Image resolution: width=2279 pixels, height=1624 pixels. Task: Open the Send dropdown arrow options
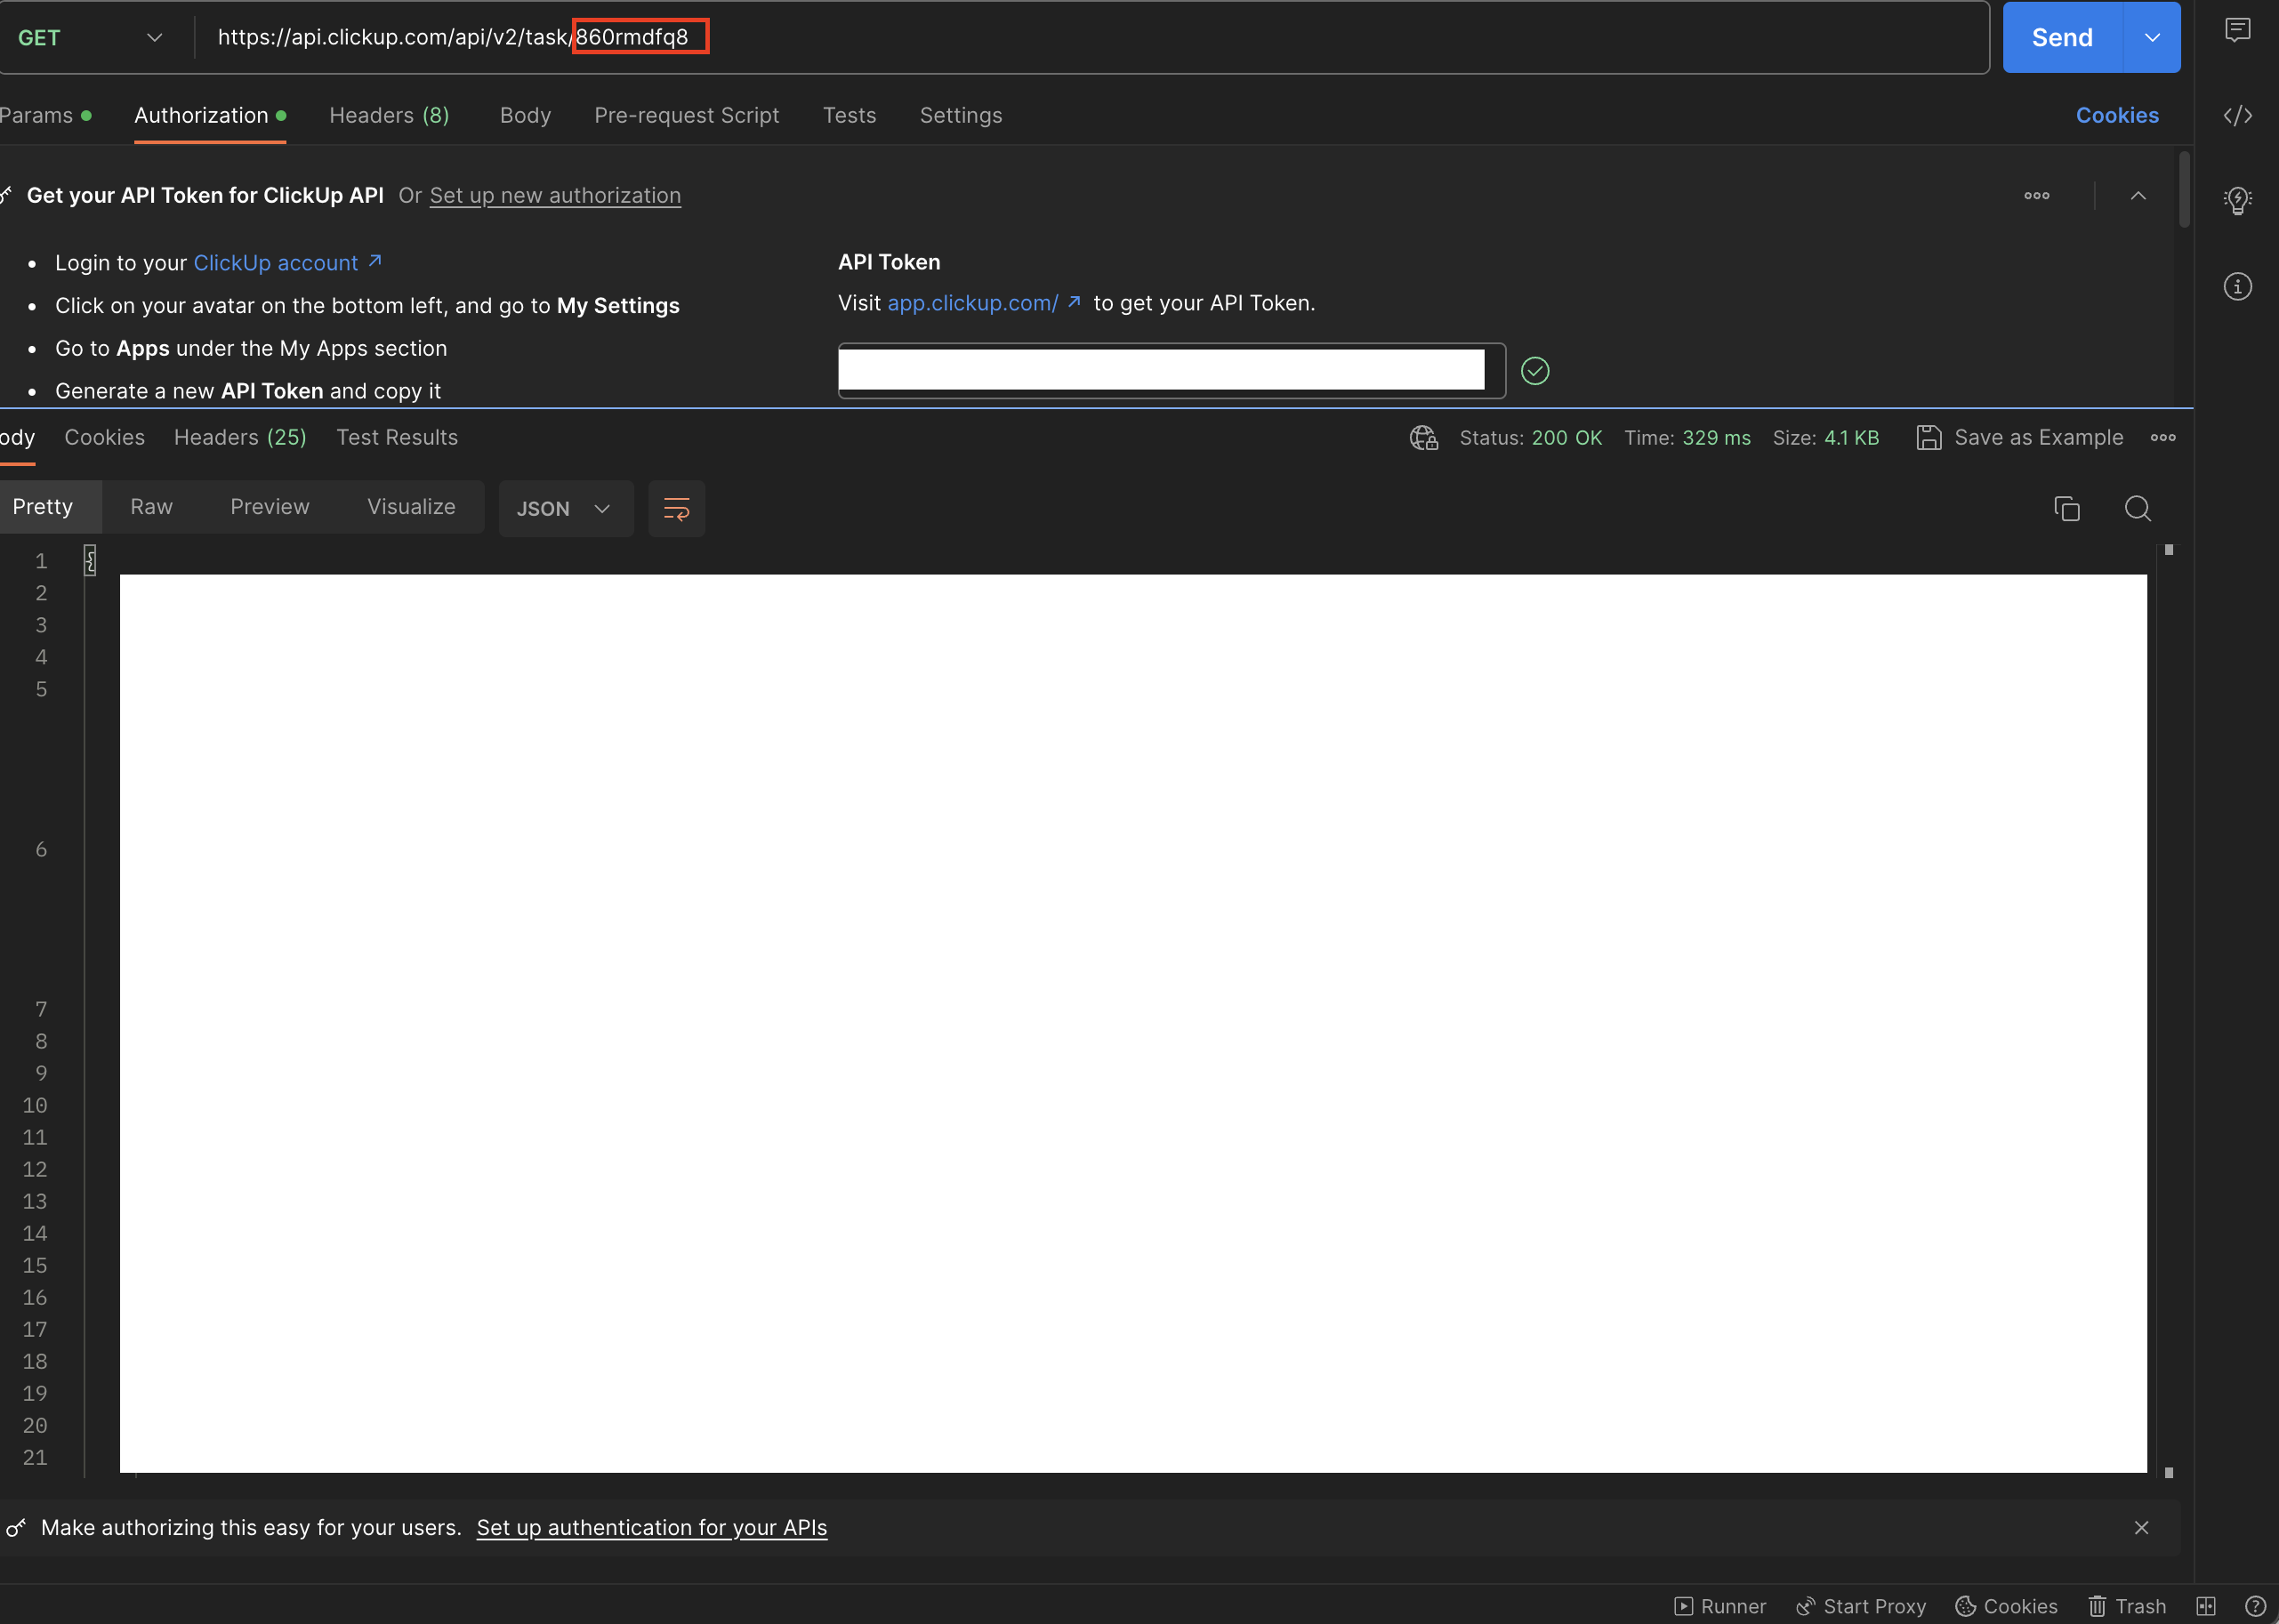2151,36
